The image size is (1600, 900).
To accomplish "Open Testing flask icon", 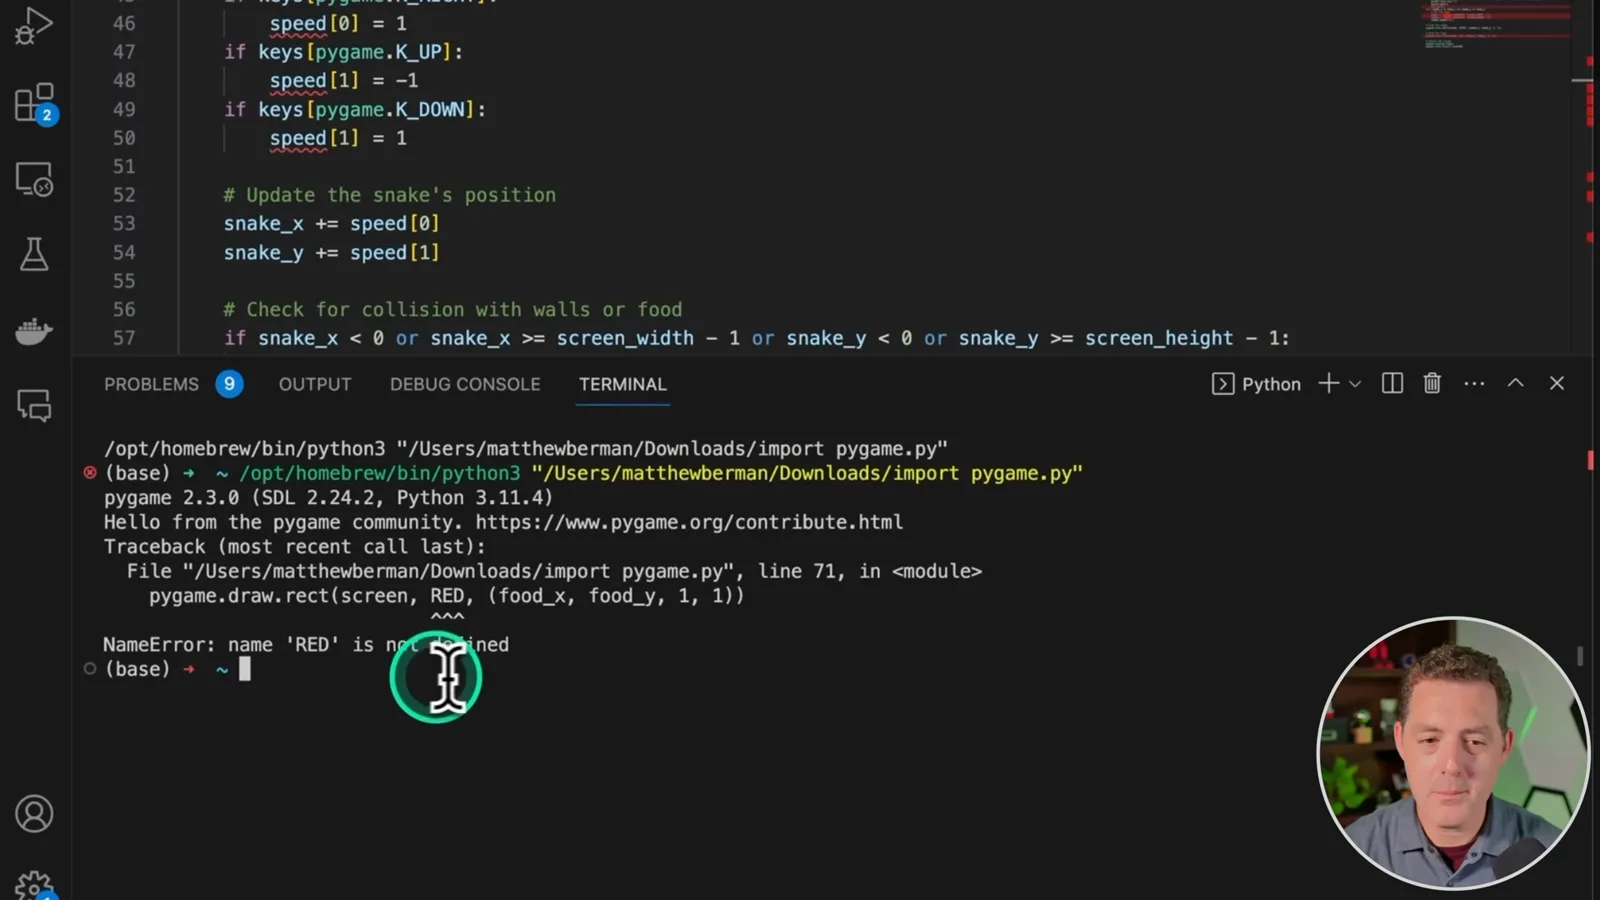I will 34,254.
